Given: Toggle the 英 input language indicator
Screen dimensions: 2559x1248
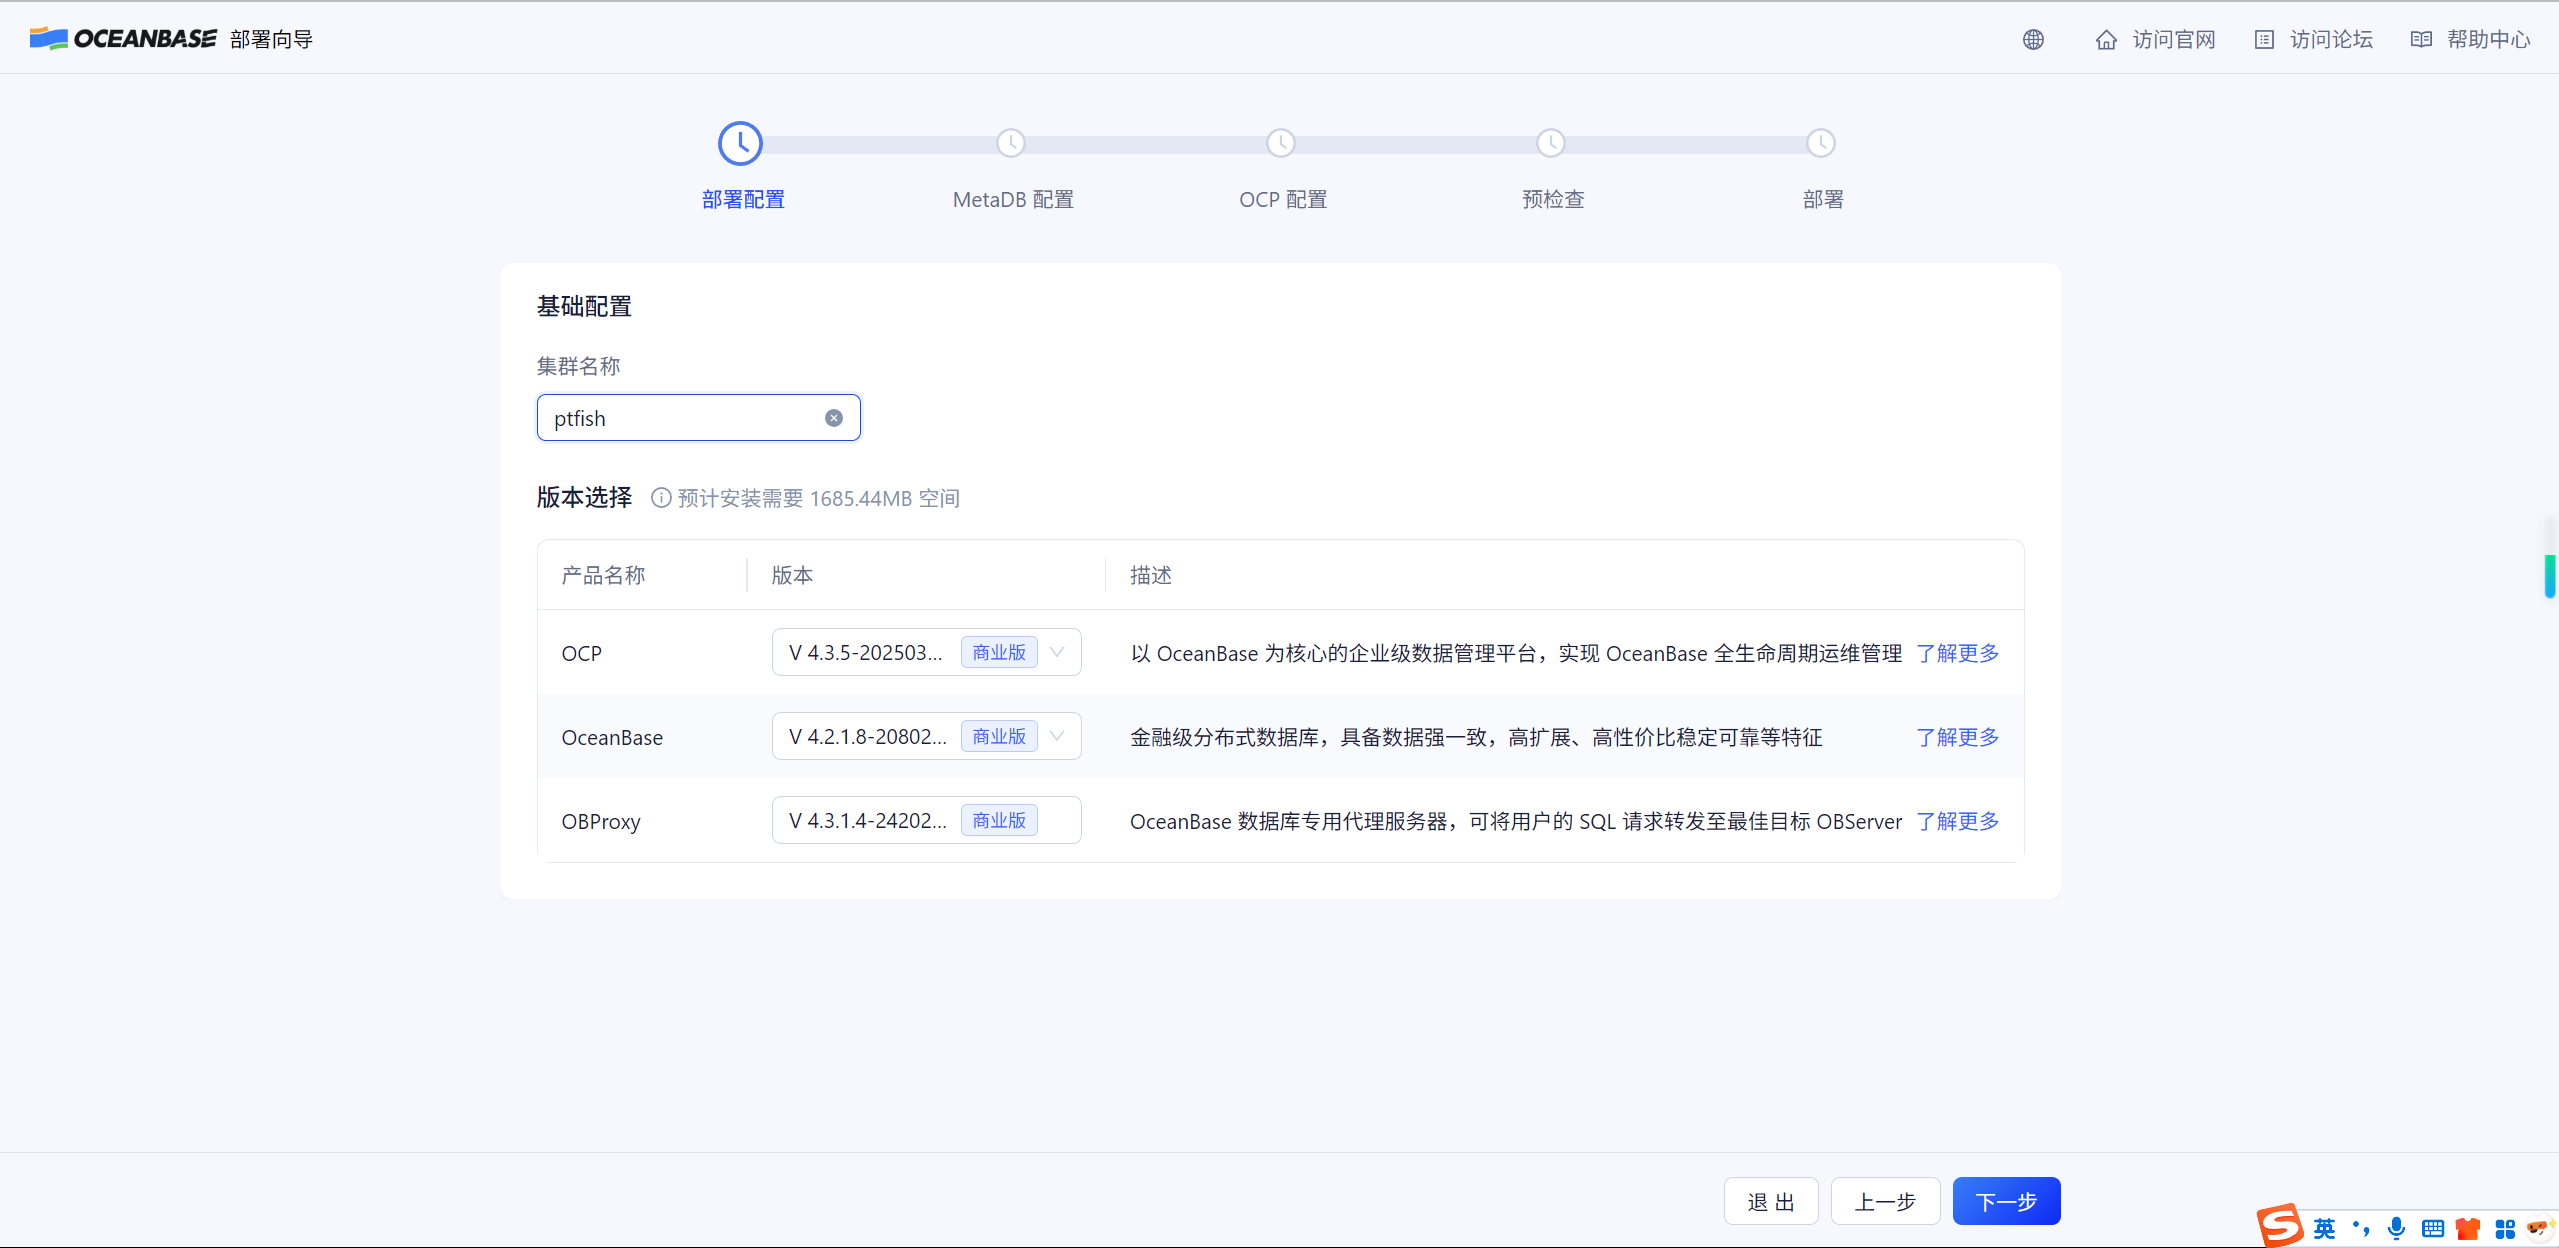Looking at the screenshot, I should point(2325,1228).
